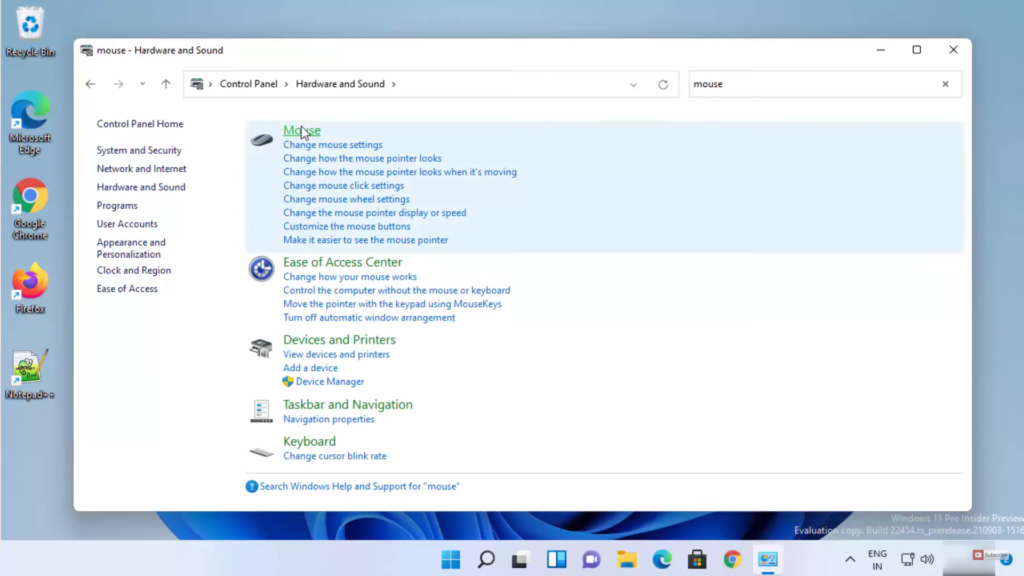The height and width of the screenshot is (576, 1024).
Task: Open Change mouse wheel settings link
Action: tap(346, 199)
